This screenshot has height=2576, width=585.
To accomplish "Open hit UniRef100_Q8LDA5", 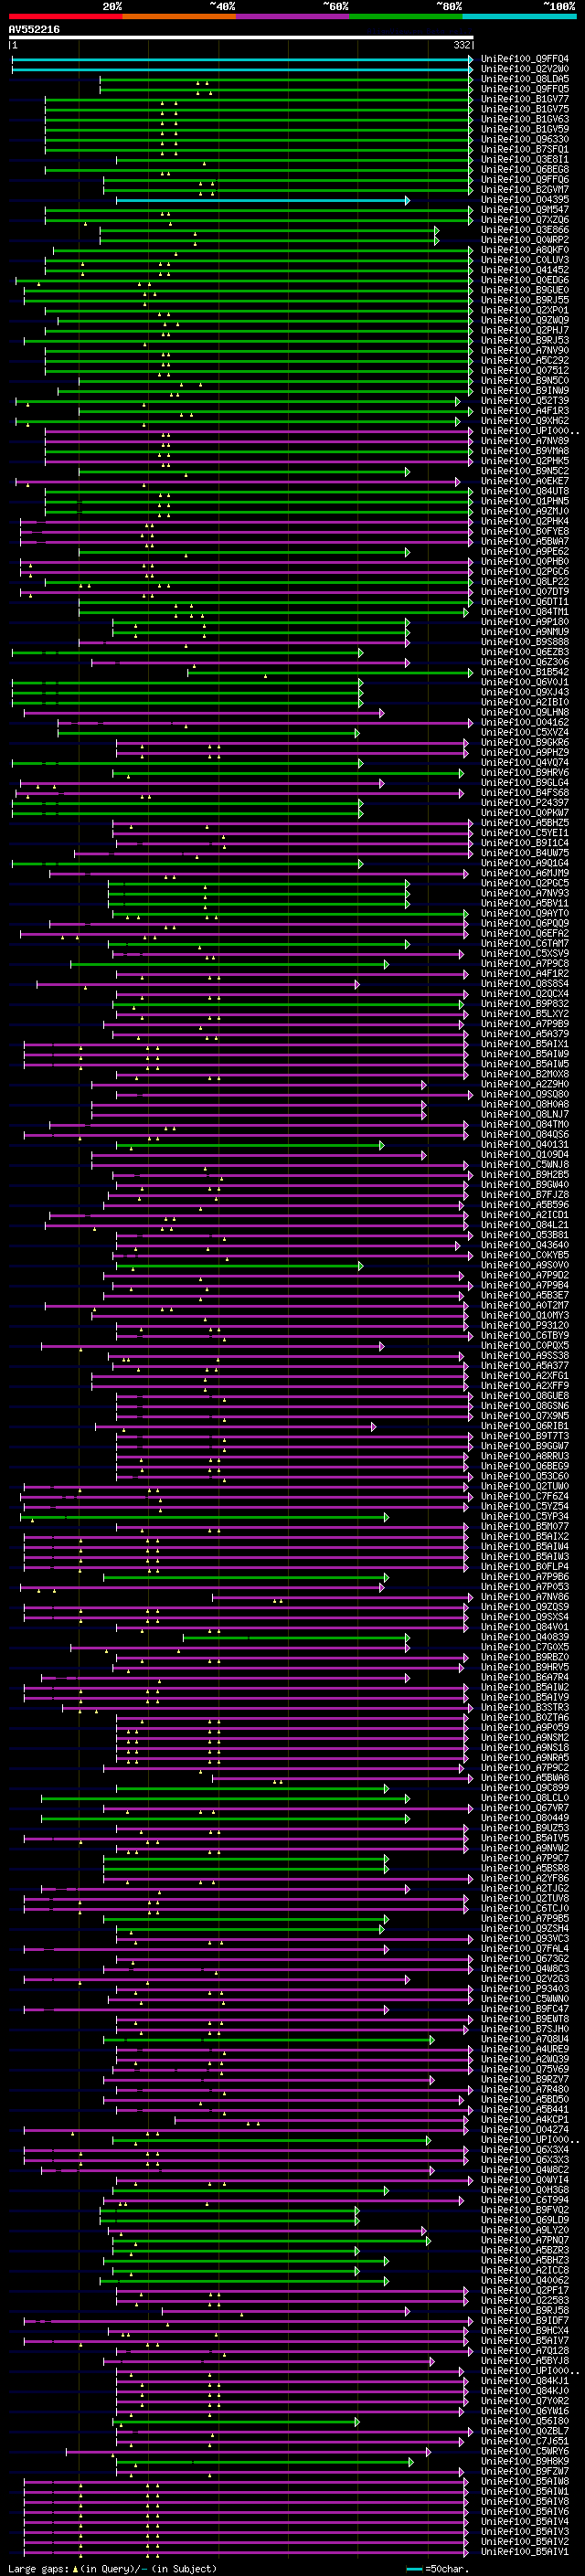I will pyautogui.click(x=525, y=79).
